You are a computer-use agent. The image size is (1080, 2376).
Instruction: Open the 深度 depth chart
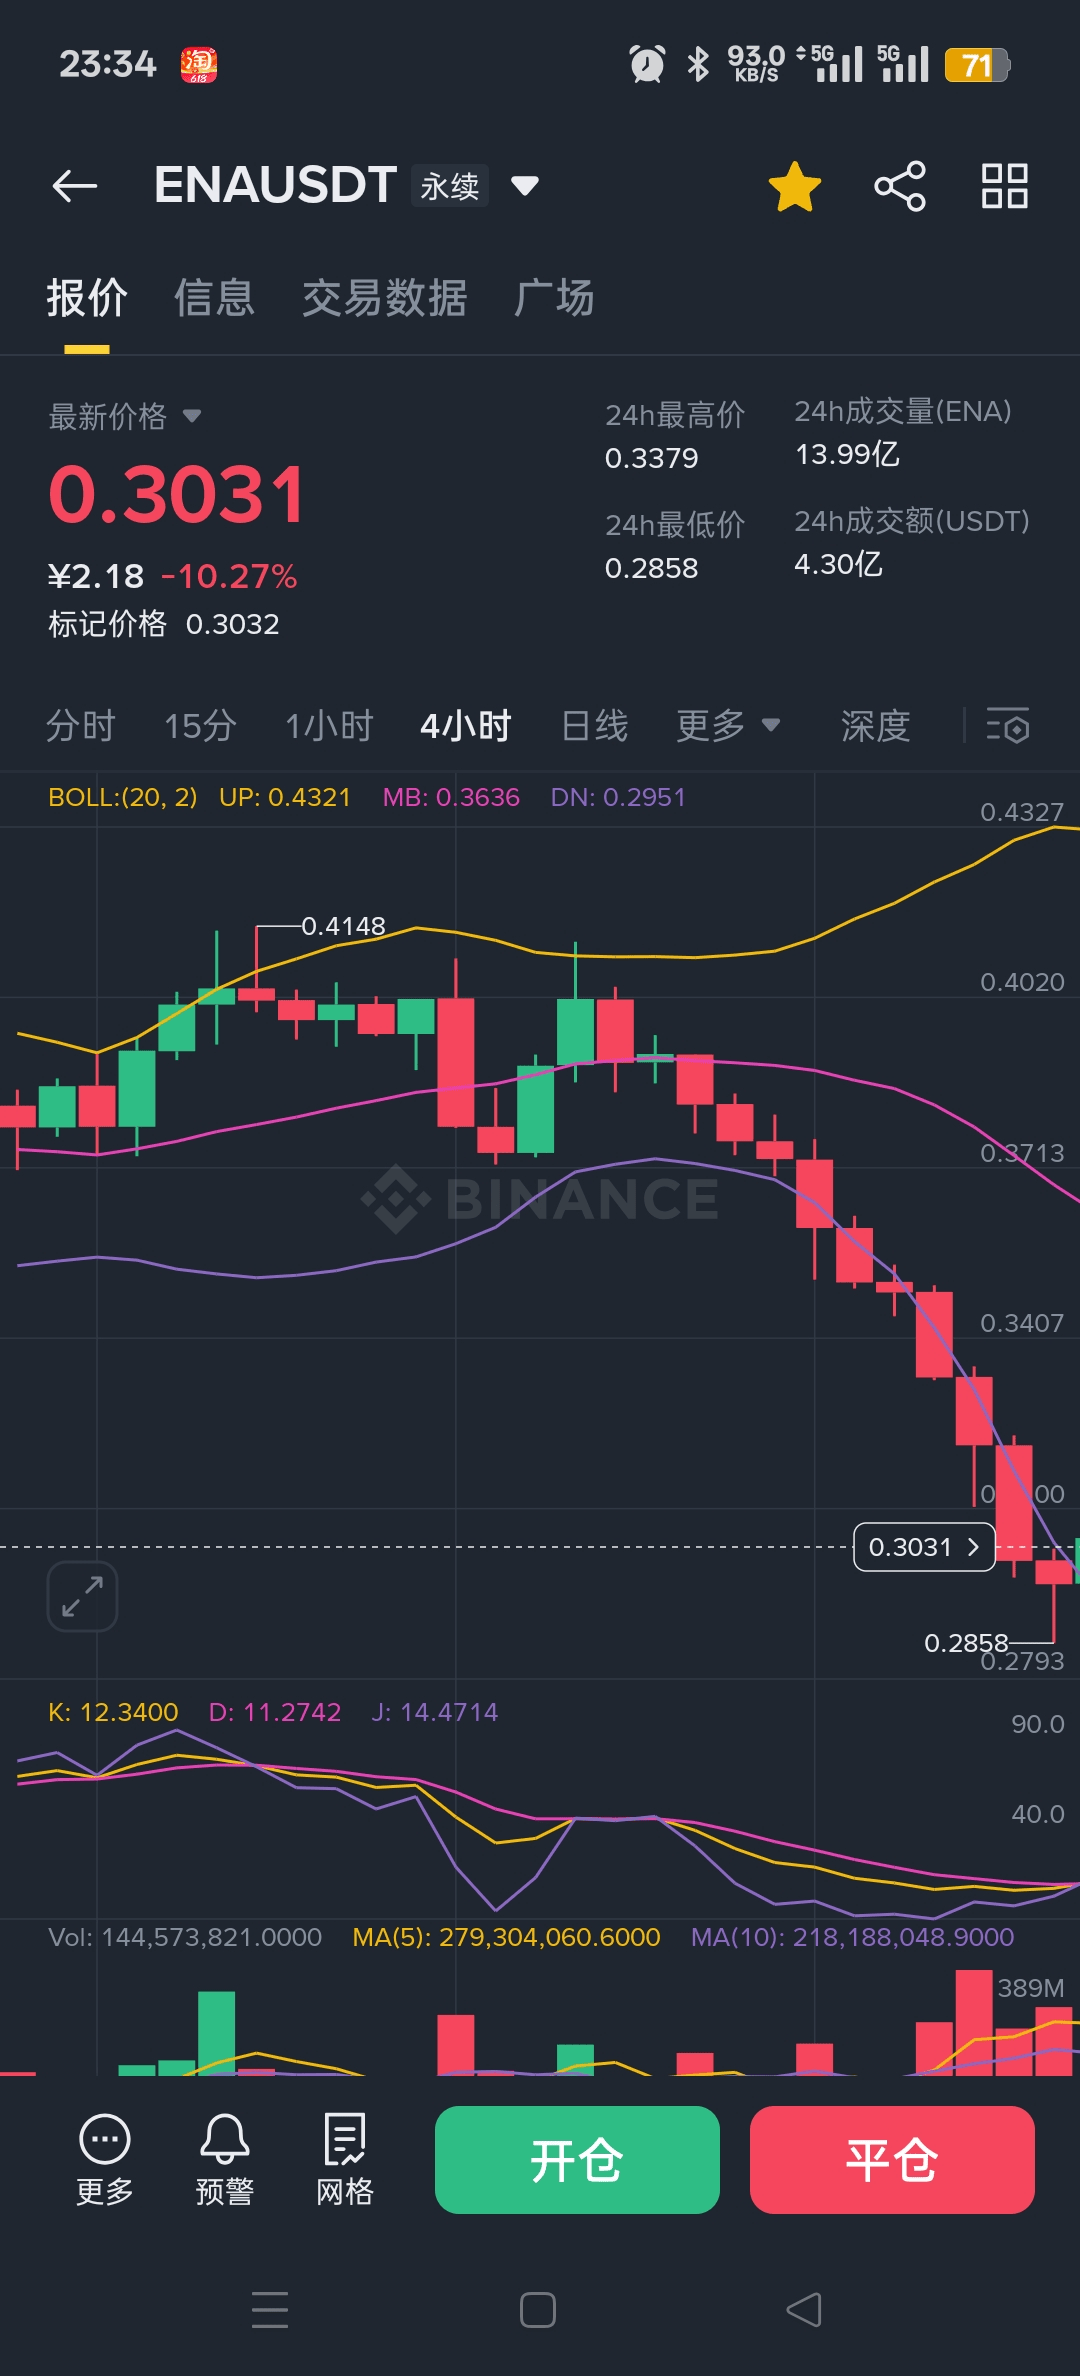click(x=875, y=725)
